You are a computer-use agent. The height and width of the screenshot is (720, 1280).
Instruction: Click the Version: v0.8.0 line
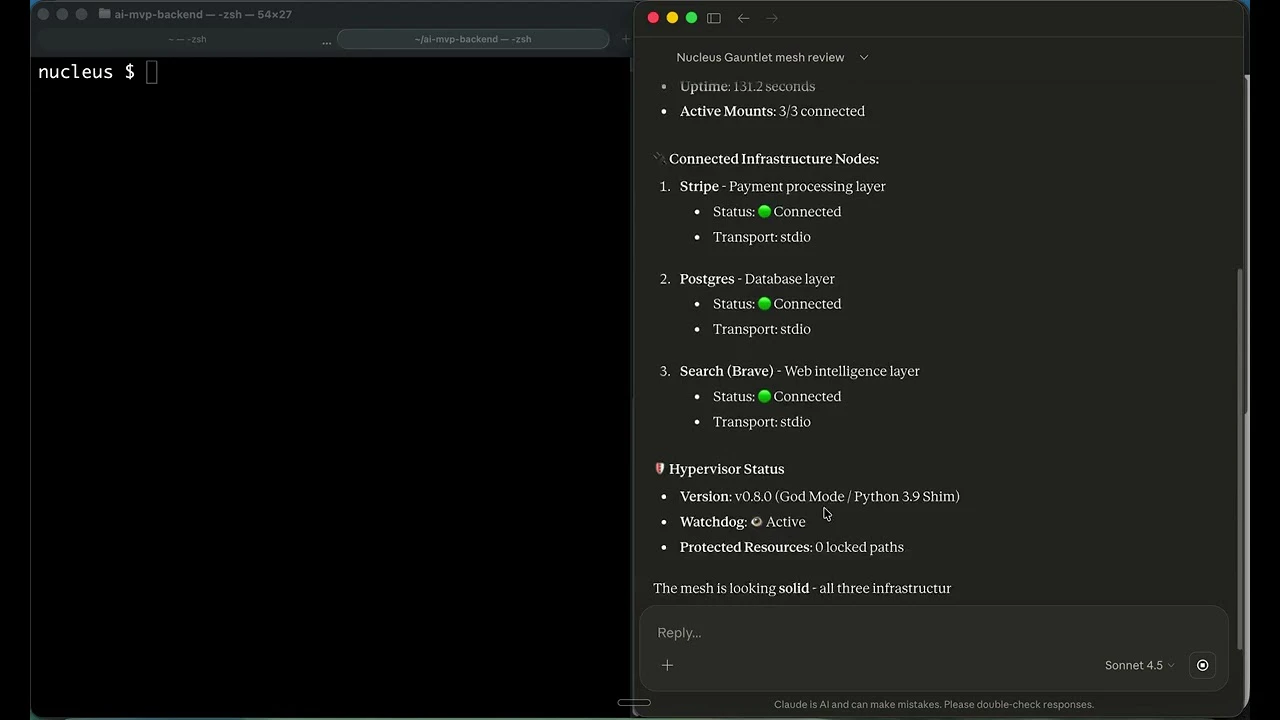[819, 496]
